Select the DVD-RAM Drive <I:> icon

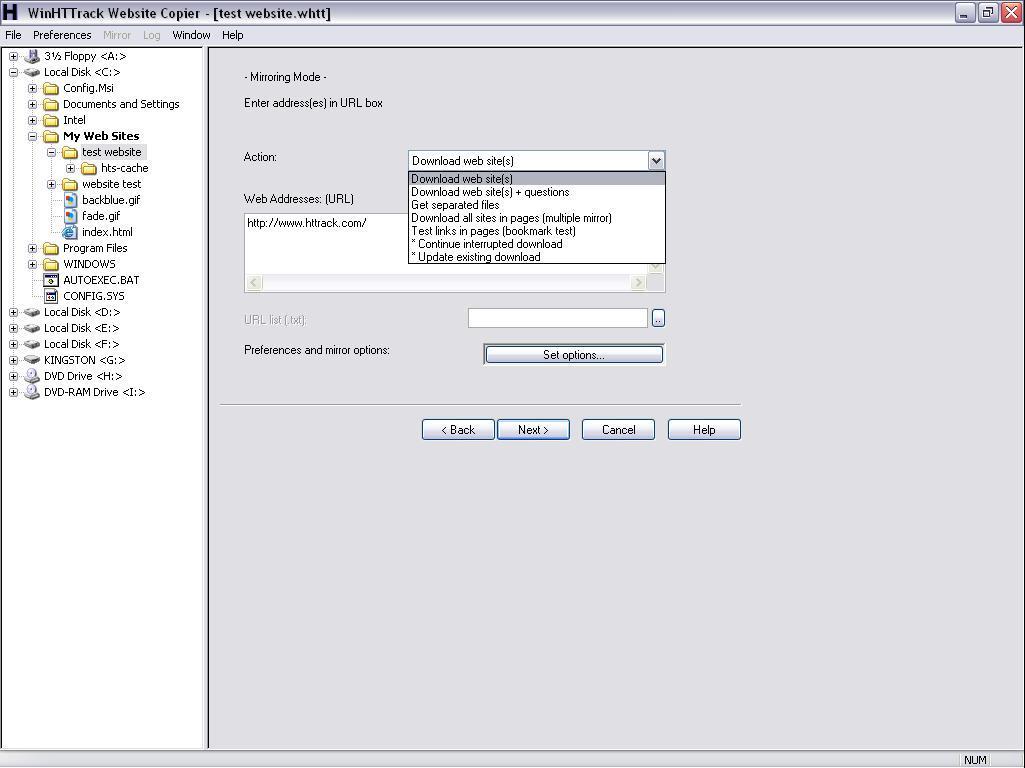(x=33, y=392)
